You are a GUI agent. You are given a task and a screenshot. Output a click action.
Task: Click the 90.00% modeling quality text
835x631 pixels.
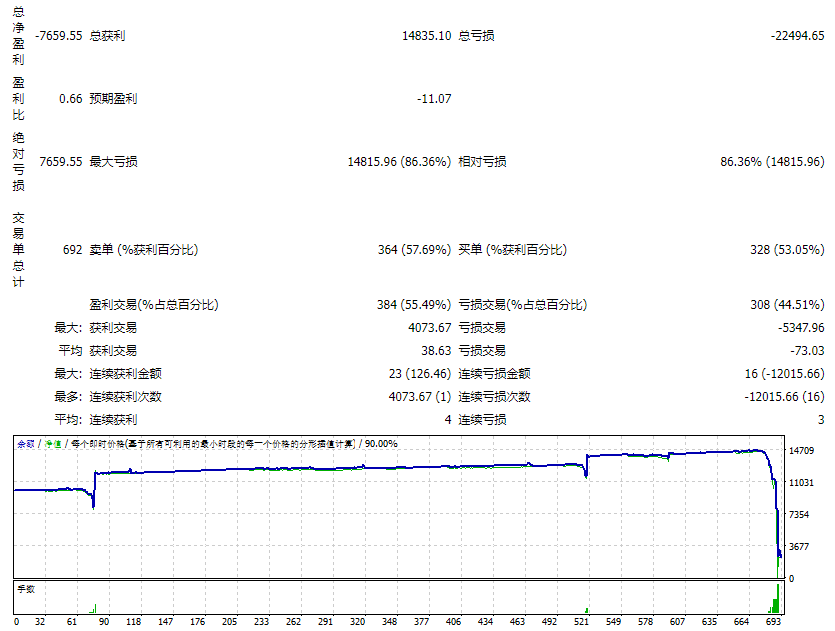381,443
